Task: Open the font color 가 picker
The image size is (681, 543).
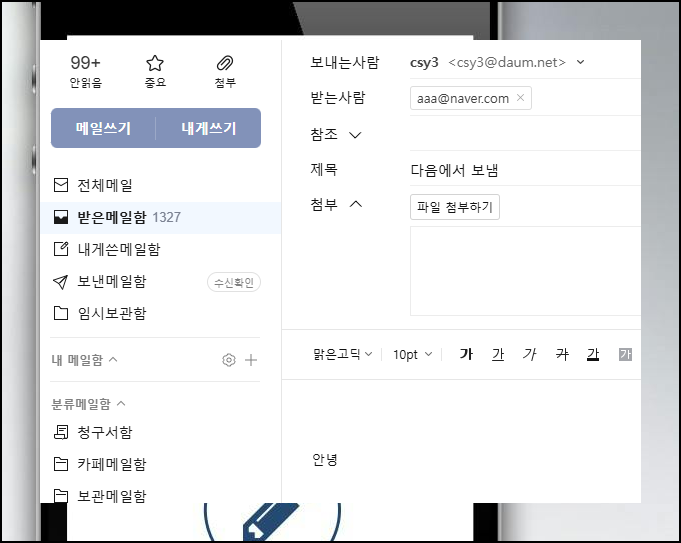Action: click(593, 354)
